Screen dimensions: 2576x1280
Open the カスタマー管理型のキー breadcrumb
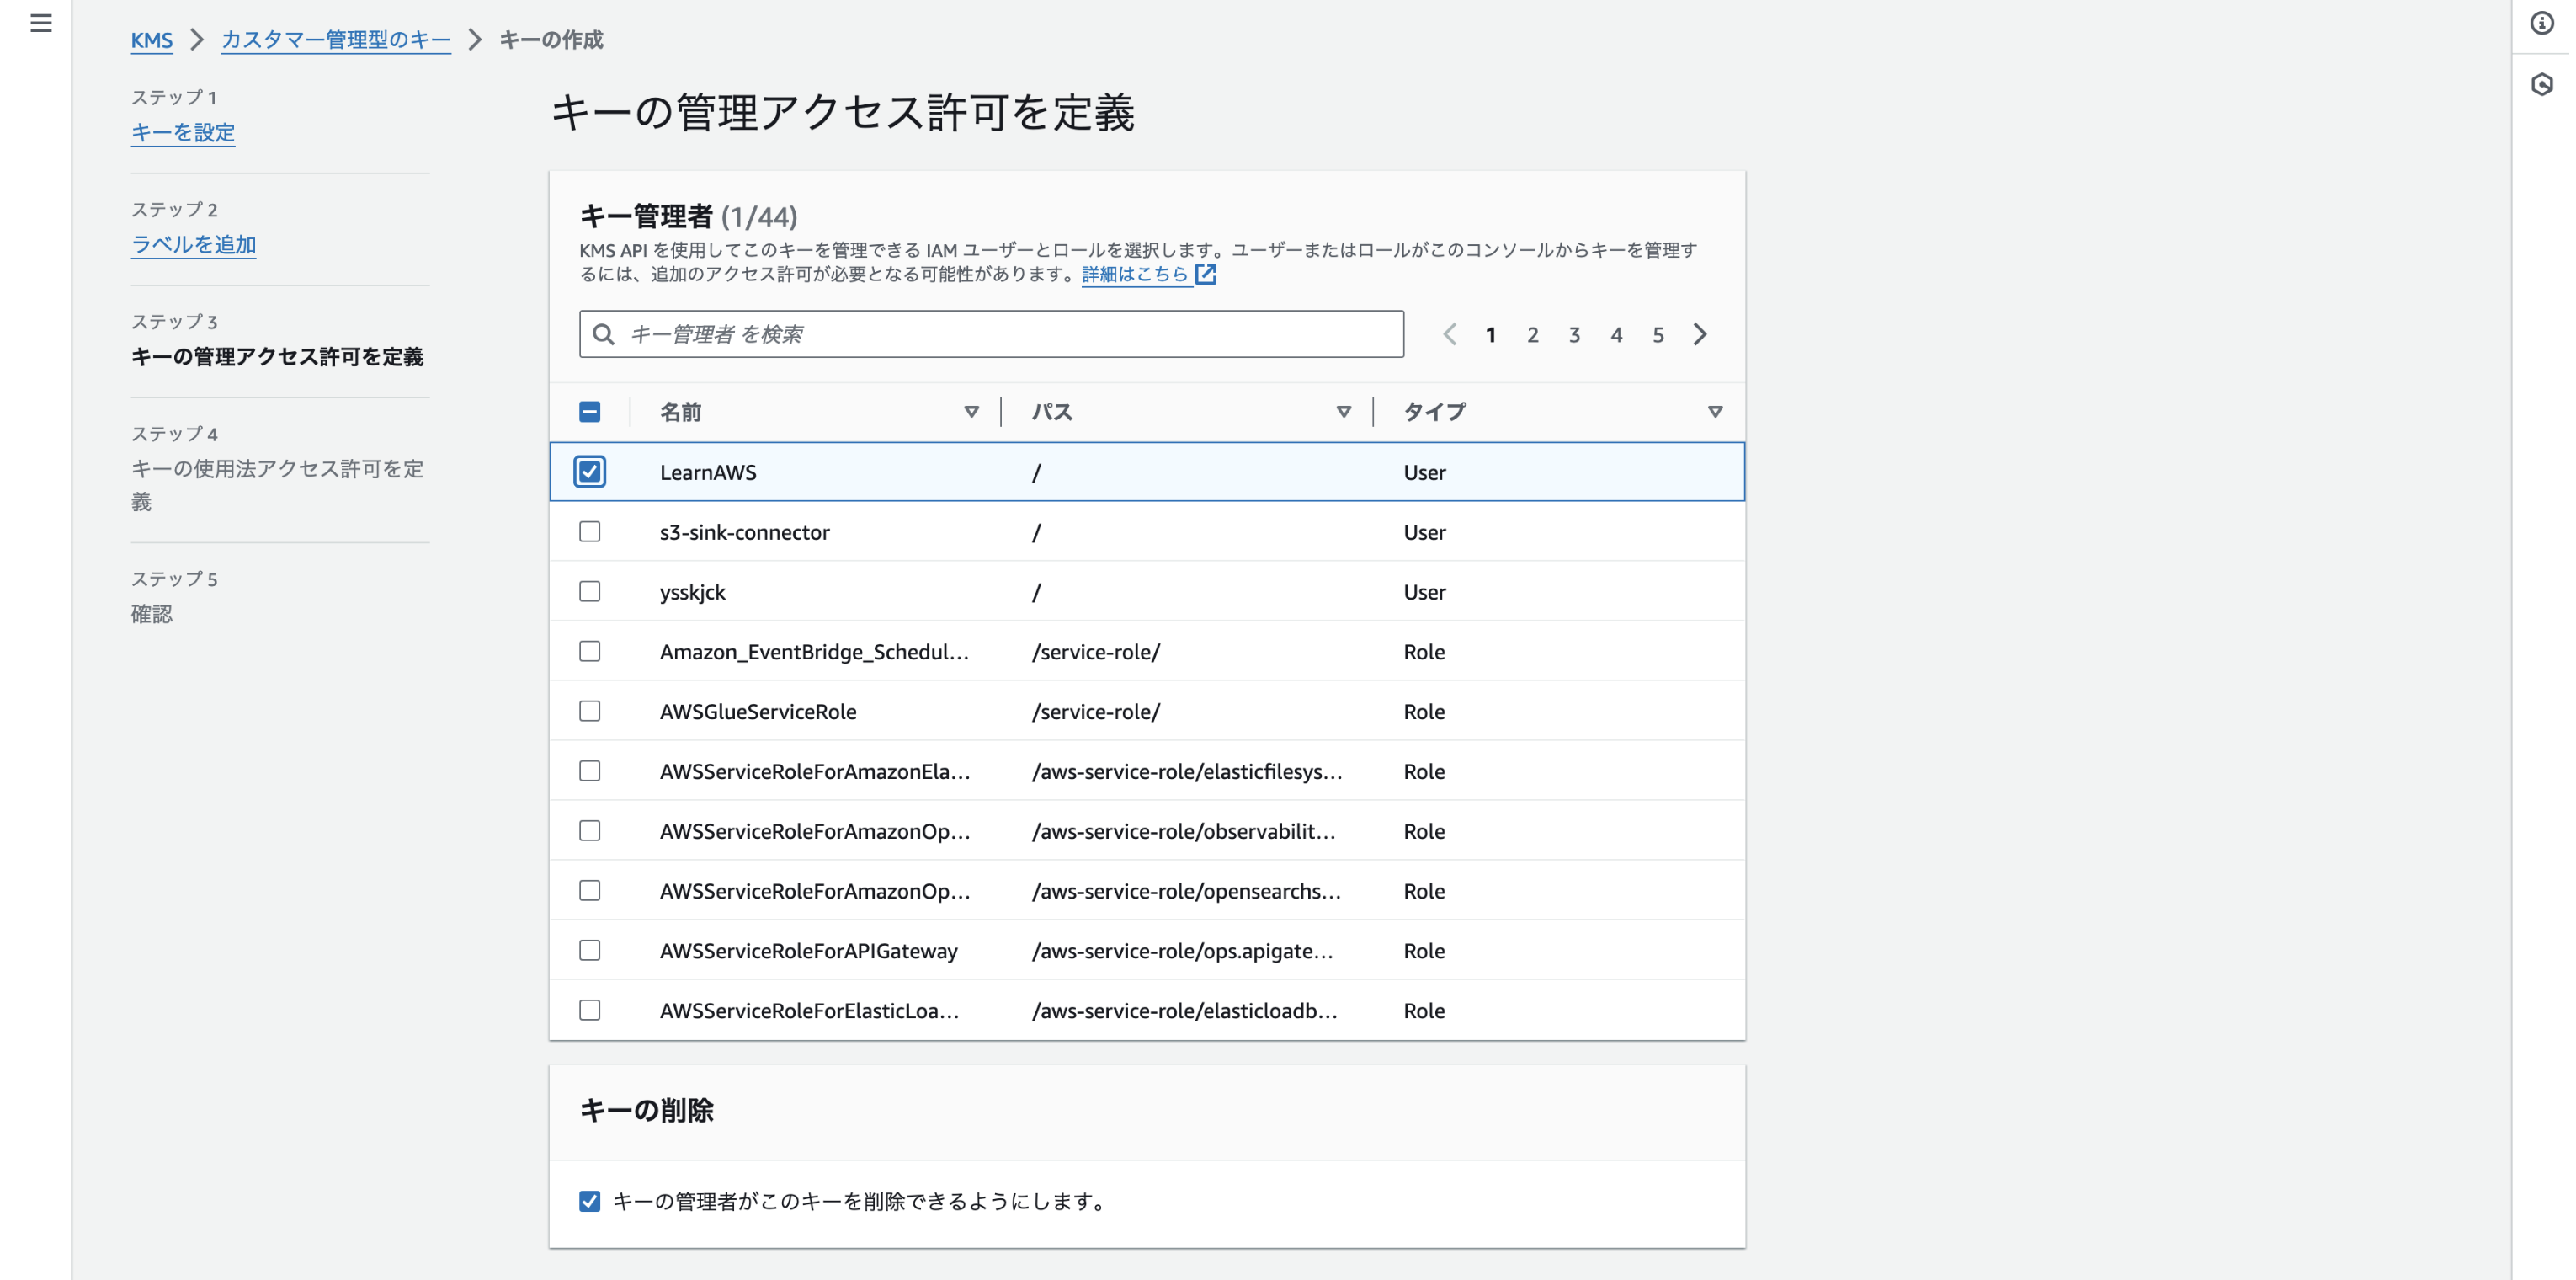[335, 40]
